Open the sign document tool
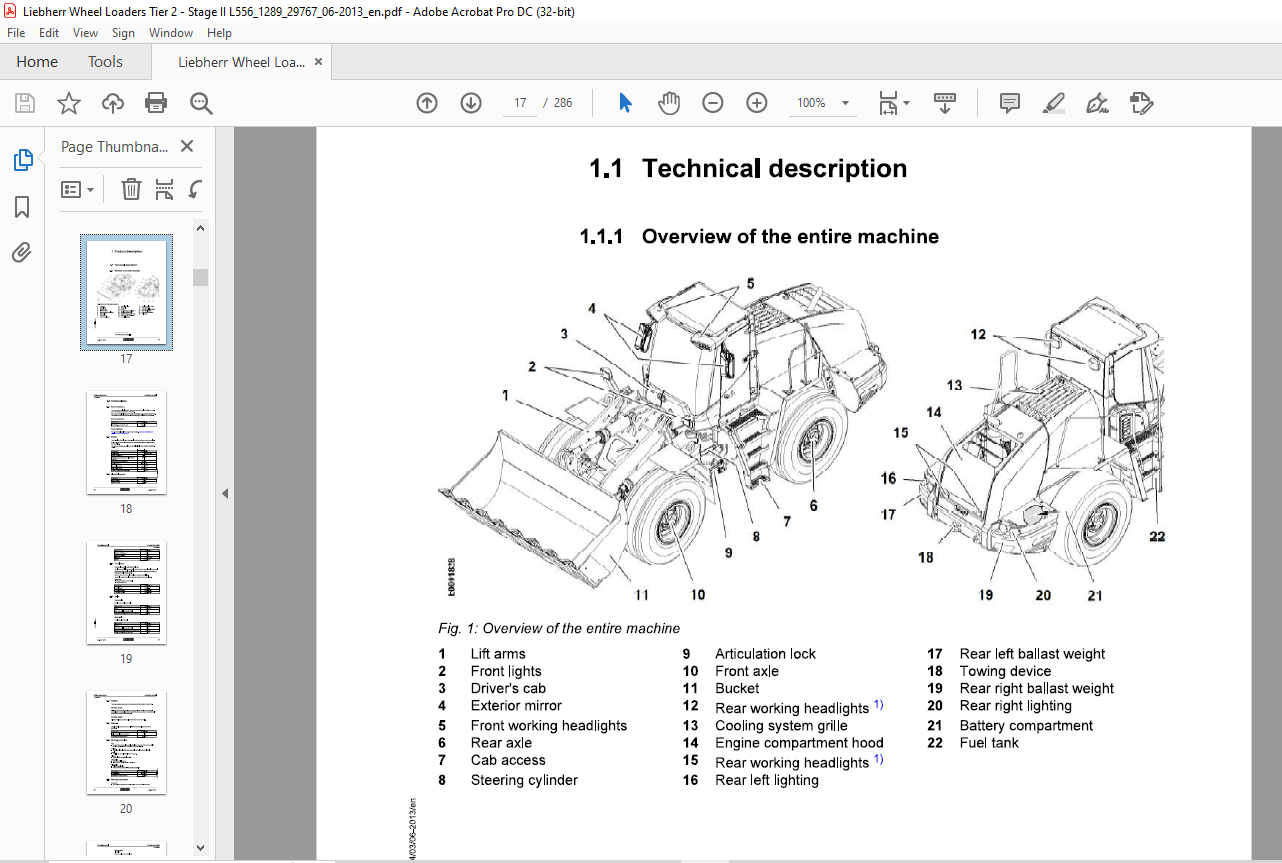 (1098, 103)
